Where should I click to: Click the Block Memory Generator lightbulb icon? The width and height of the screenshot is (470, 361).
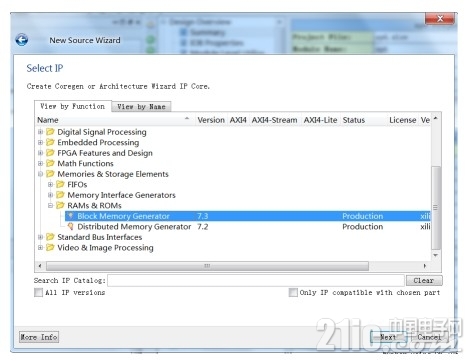tap(70, 216)
